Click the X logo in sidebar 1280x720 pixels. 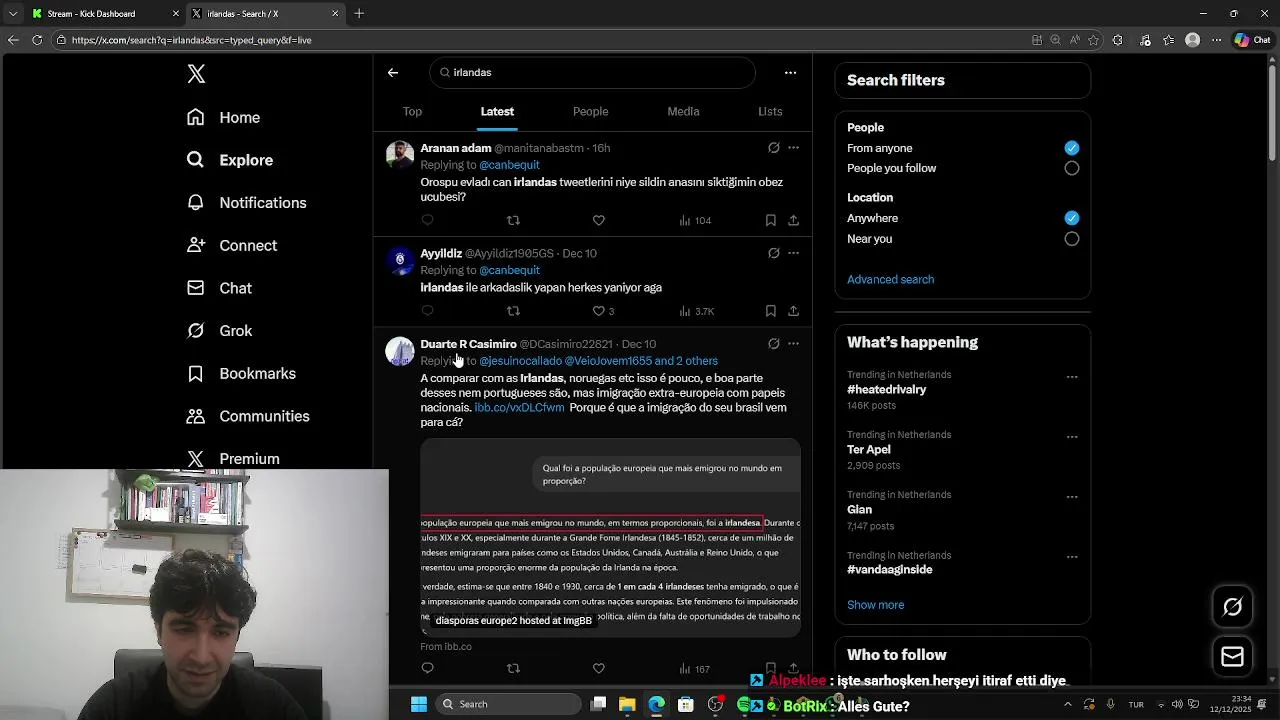click(x=196, y=74)
